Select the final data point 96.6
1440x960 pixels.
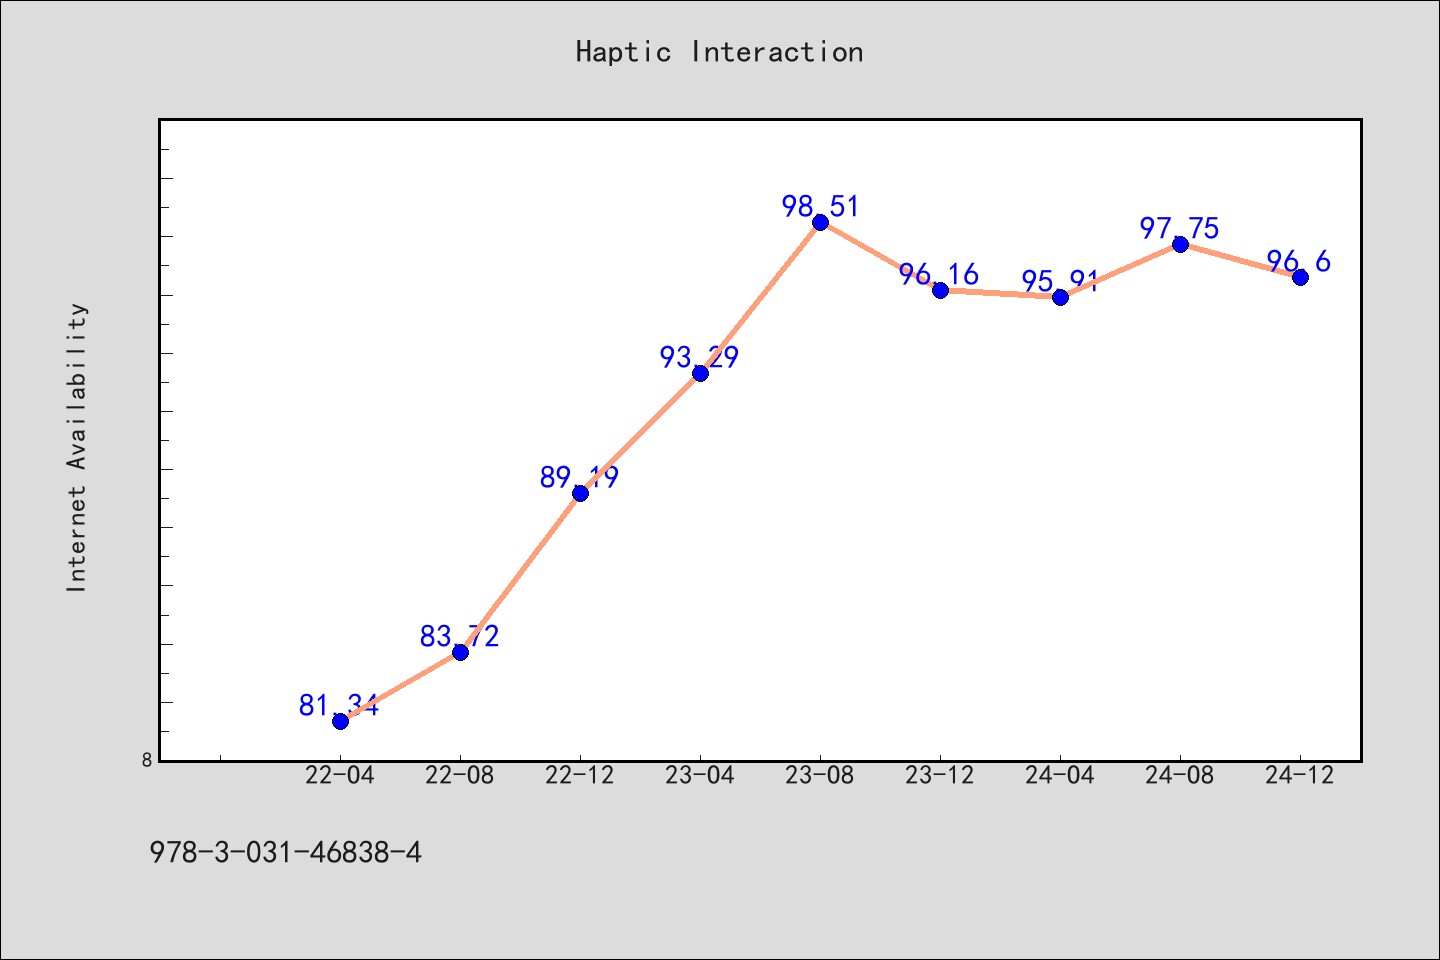(1300, 277)
